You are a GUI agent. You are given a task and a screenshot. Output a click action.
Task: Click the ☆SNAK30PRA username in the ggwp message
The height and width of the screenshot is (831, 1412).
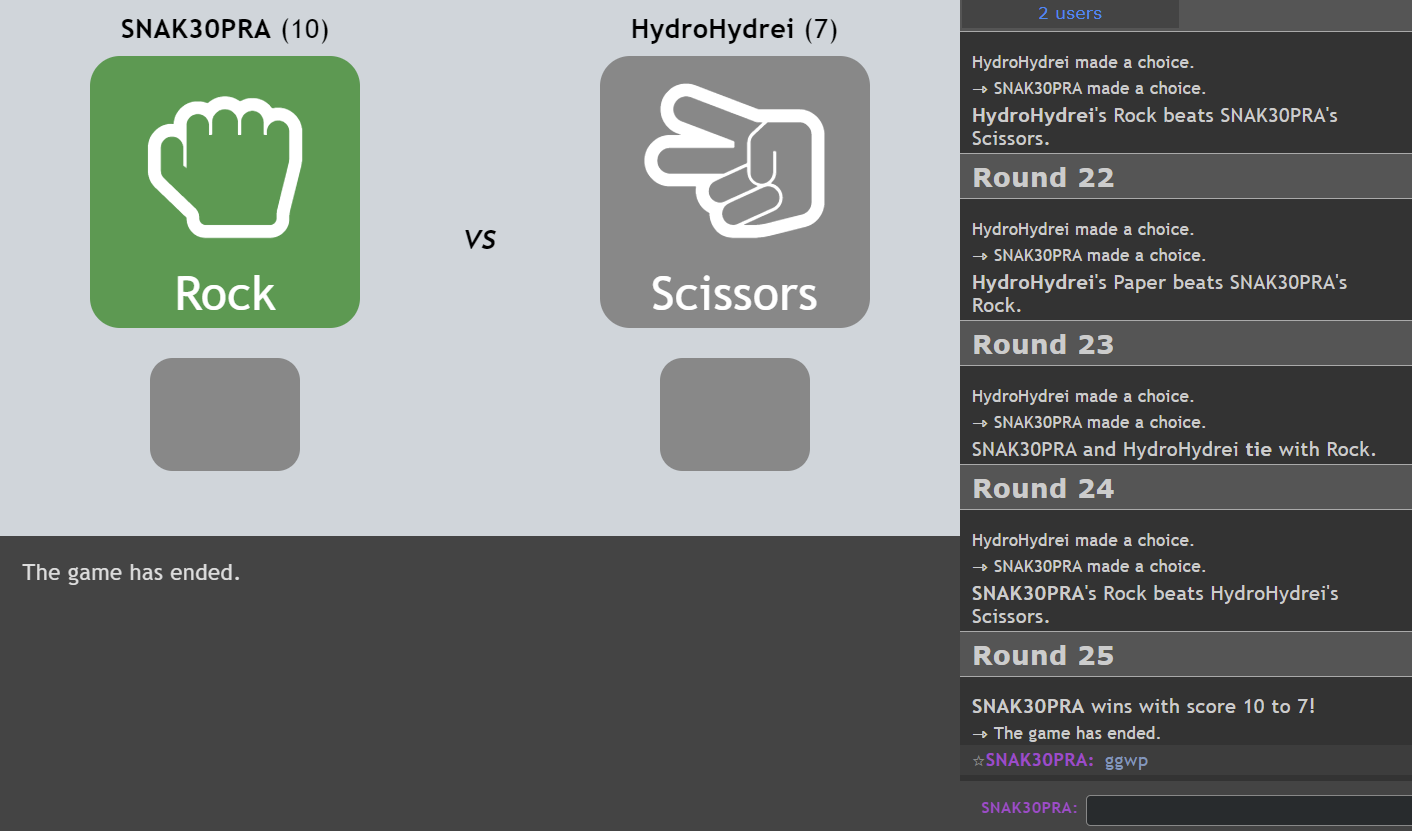(1033, 761)
